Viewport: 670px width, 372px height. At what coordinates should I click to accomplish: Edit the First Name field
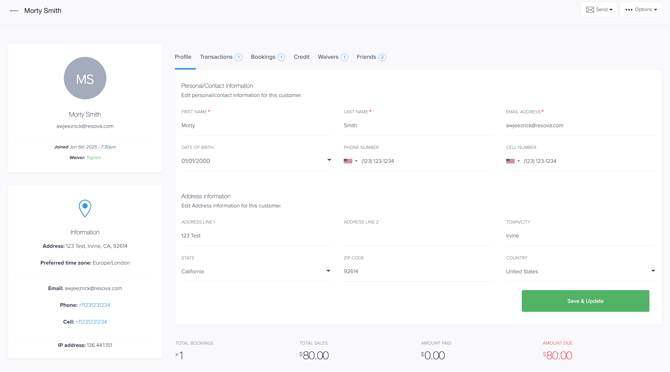[256, 126]
